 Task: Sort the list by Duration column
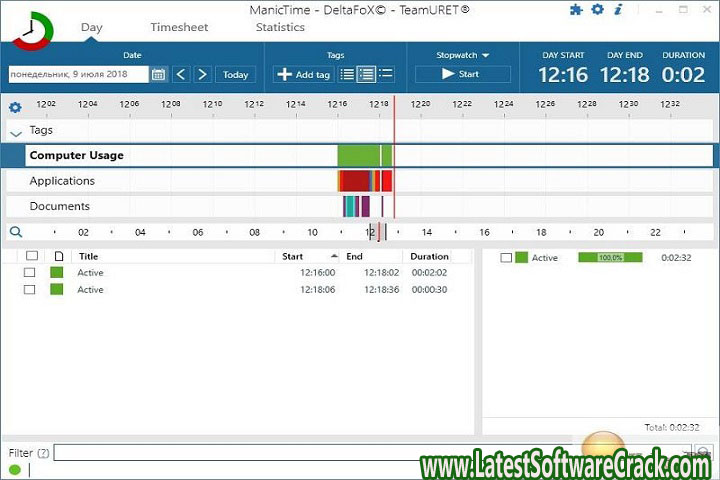tap(430, 256)
